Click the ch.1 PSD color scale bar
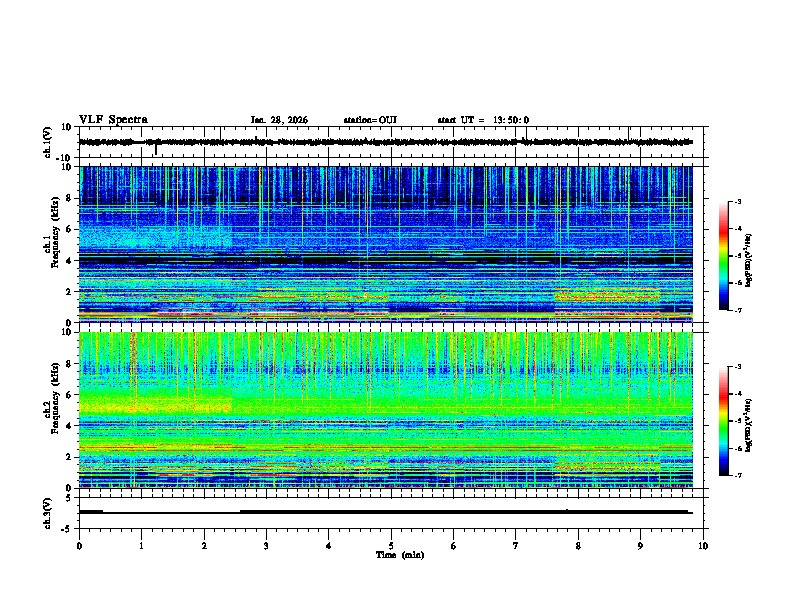This screenshot has width=792, height=612. [x=724, y=256]
